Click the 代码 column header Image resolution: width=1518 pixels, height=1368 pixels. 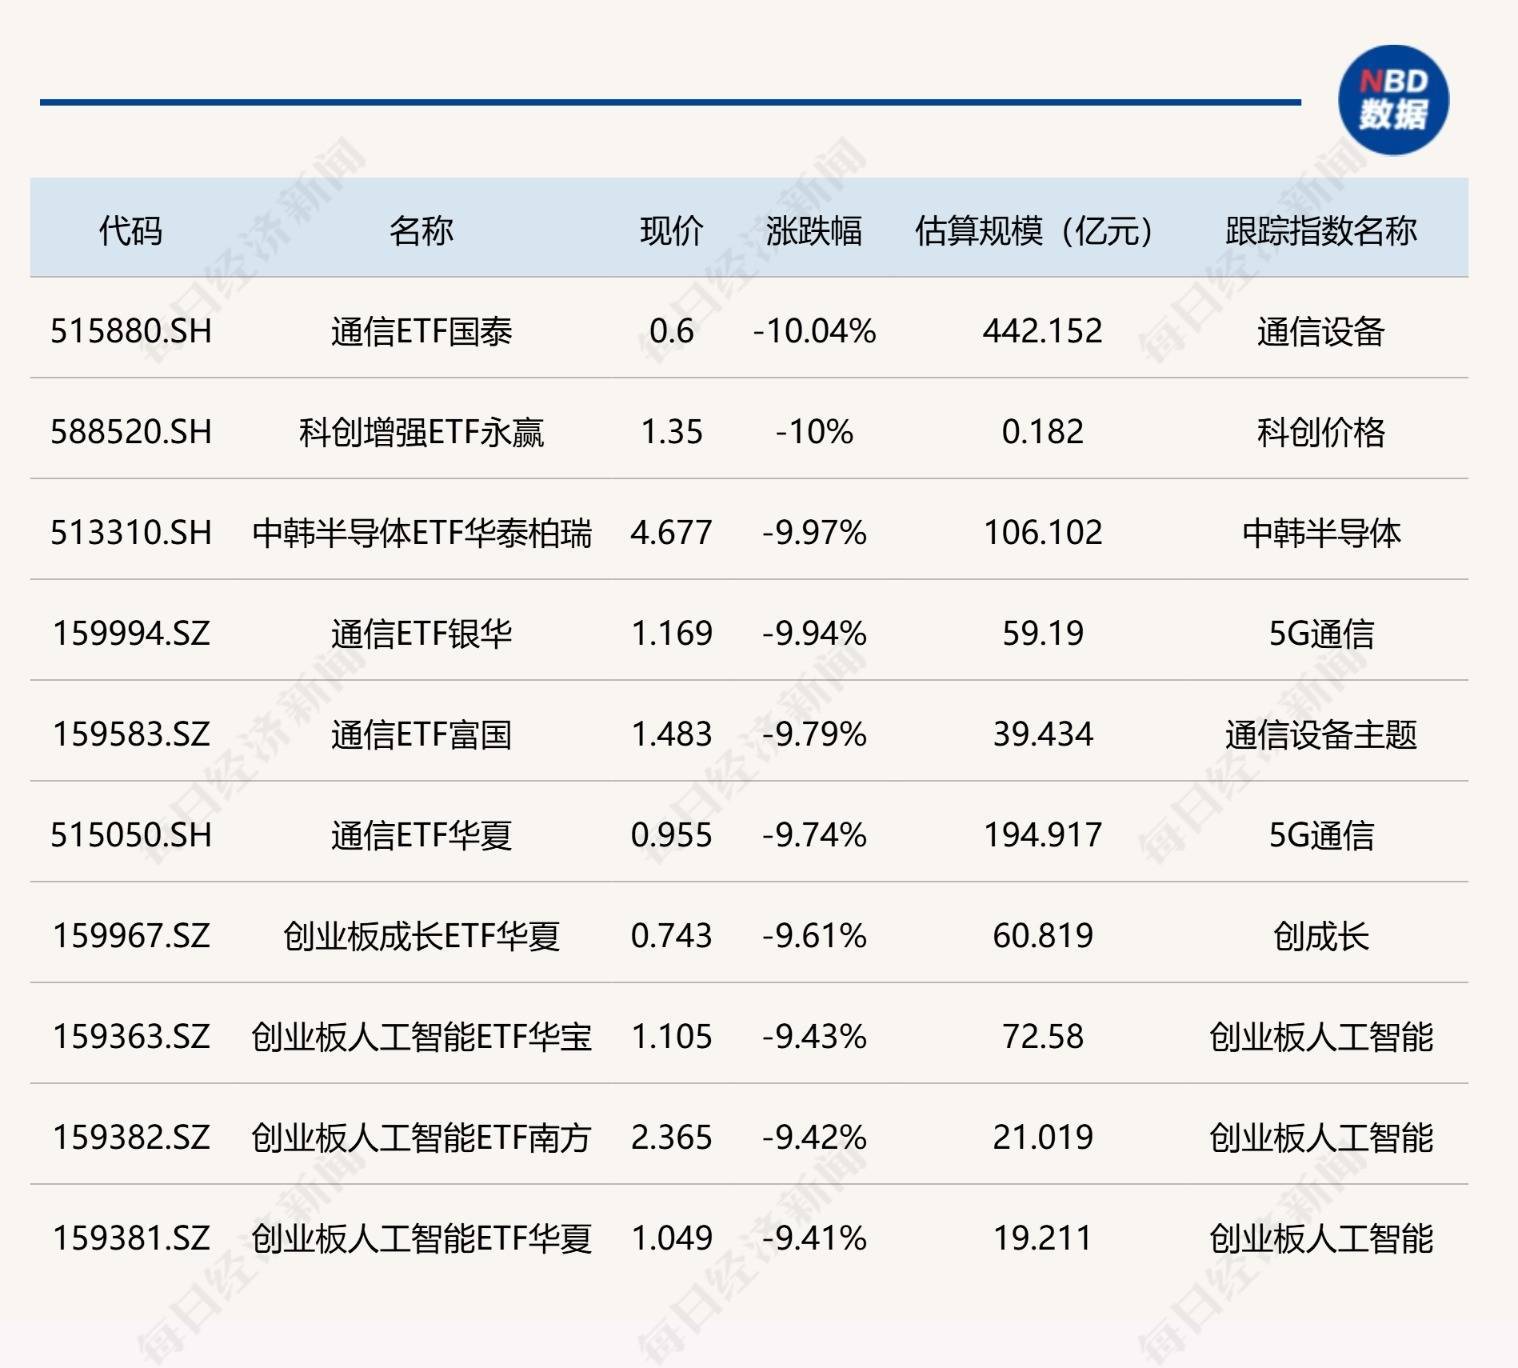click(130, 231)
